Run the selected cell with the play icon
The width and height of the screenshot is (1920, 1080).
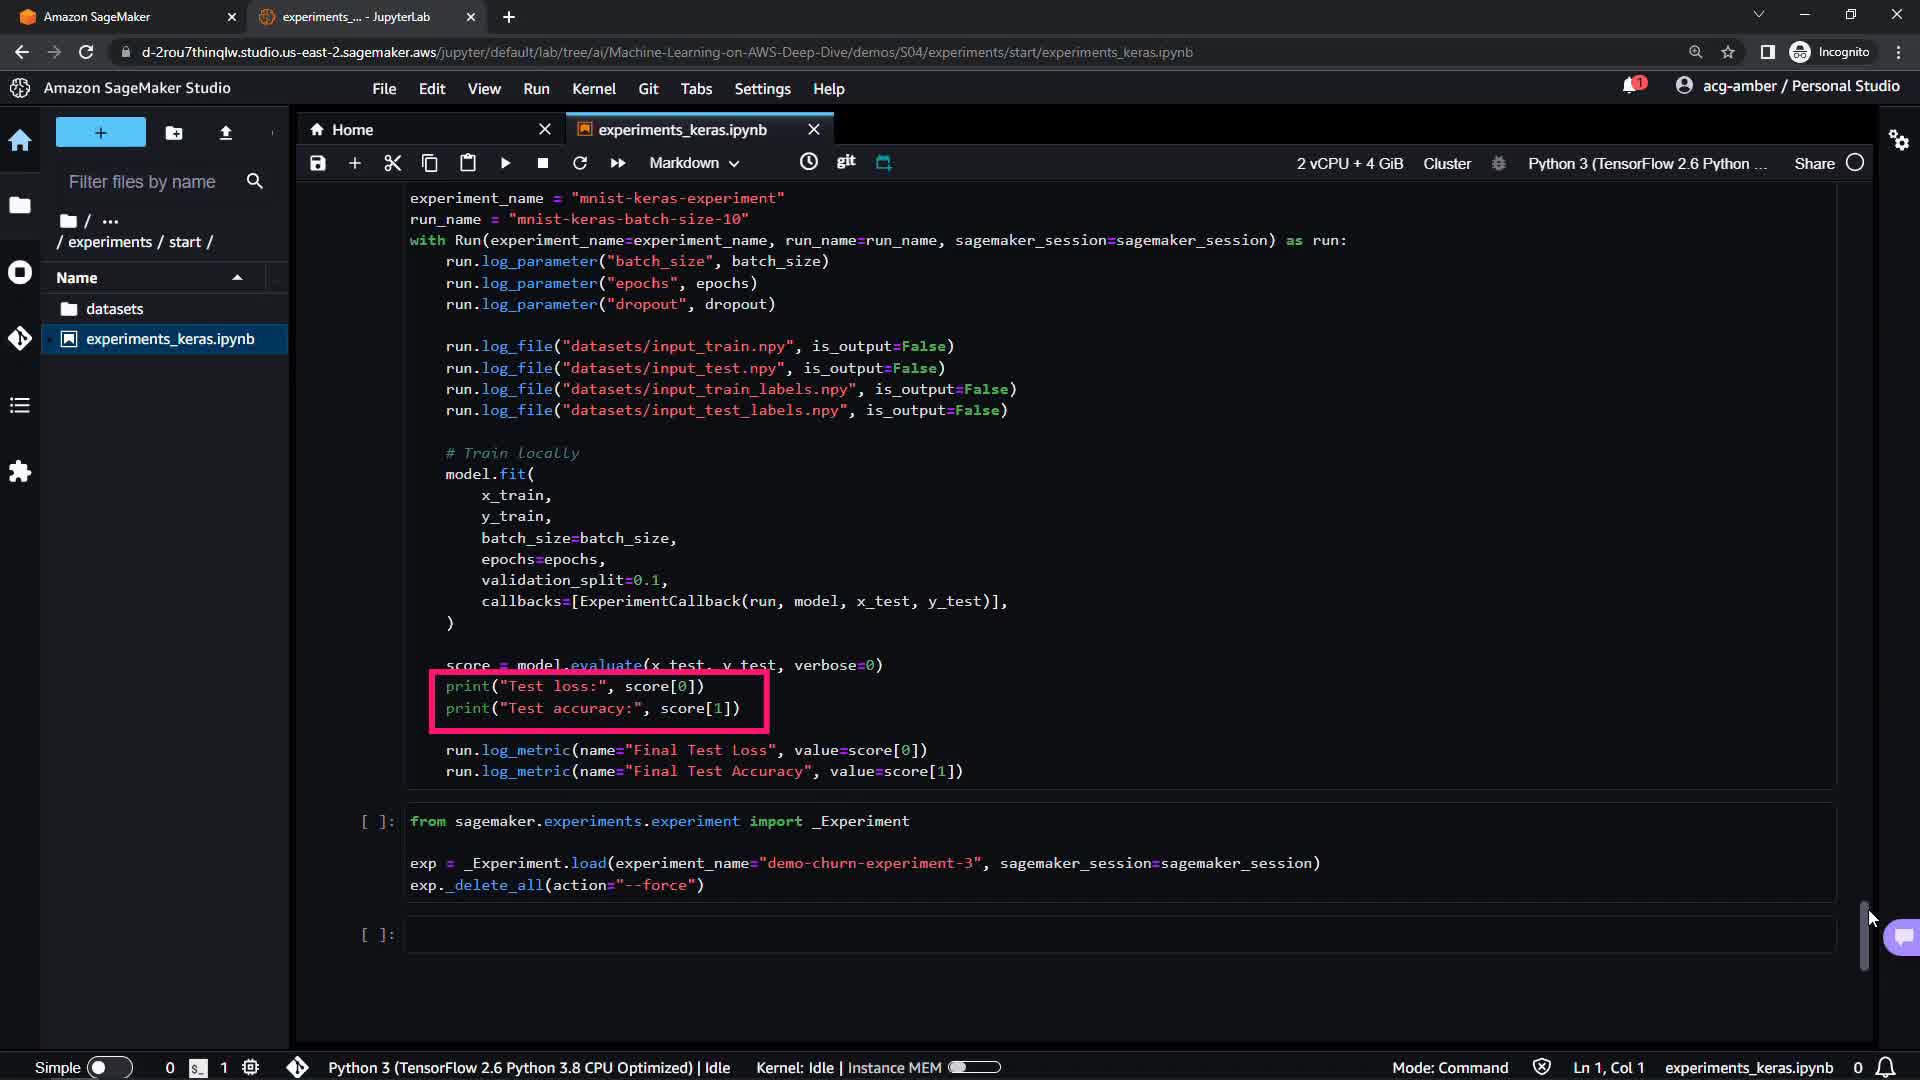point(505,163)
